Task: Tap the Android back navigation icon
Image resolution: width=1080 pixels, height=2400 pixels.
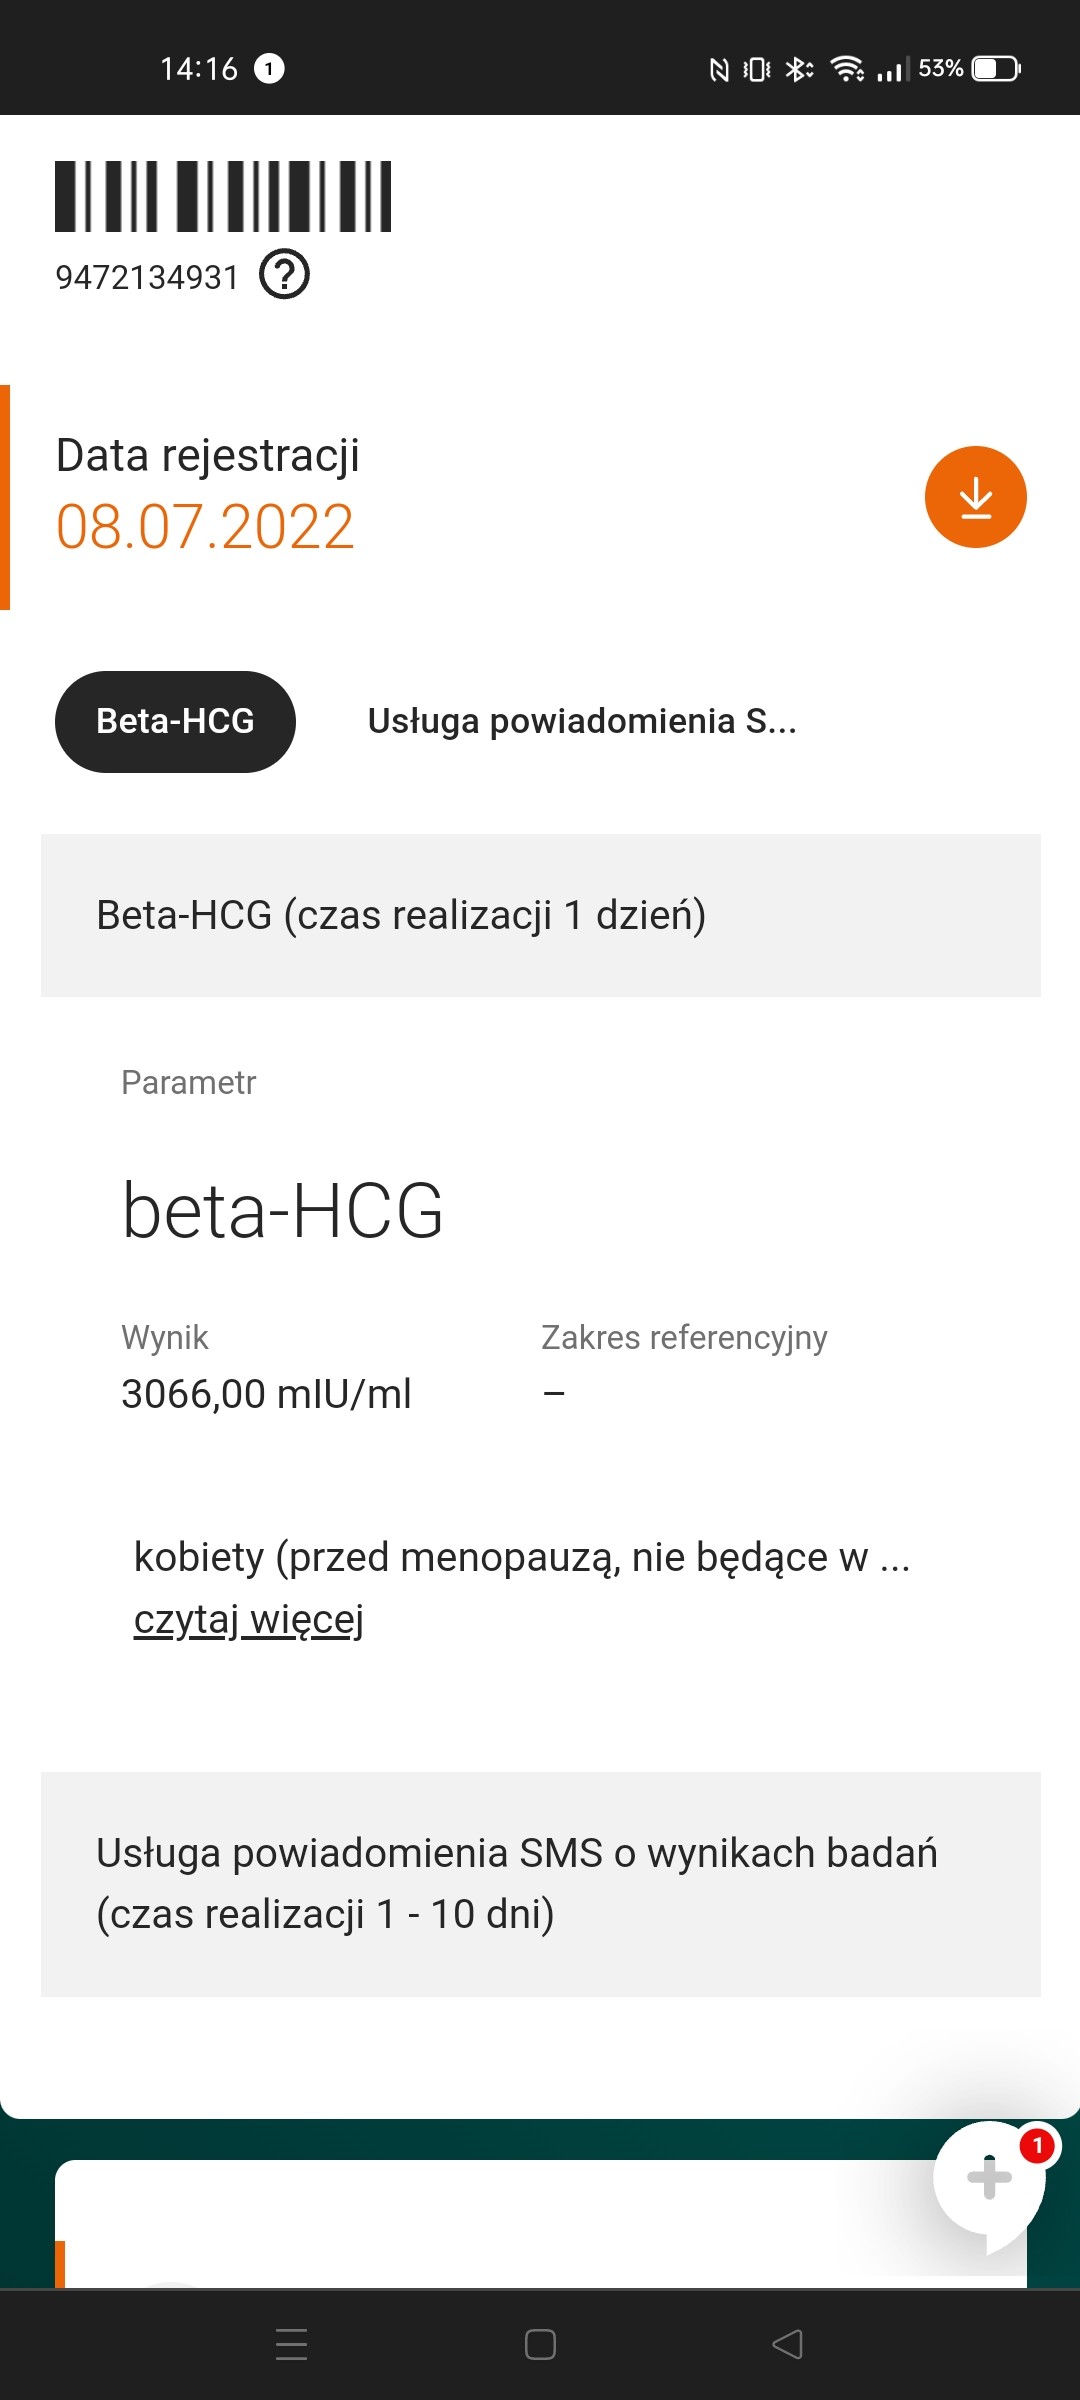Action: click(x=788, y=2344)
